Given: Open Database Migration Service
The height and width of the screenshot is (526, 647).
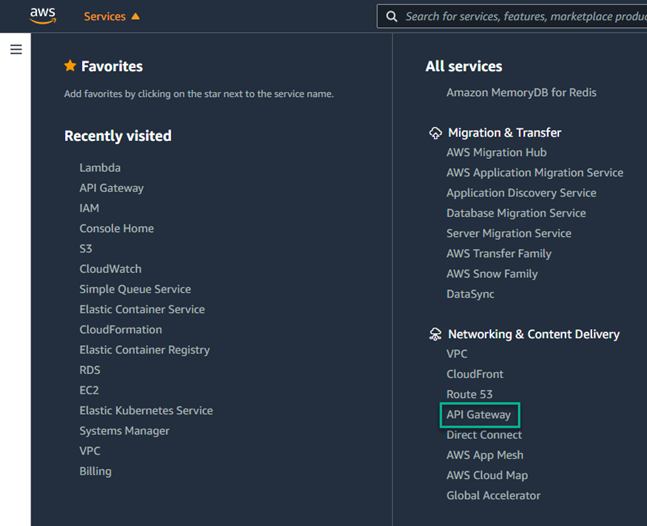Looking at the screenshot, I should point(516,213).
